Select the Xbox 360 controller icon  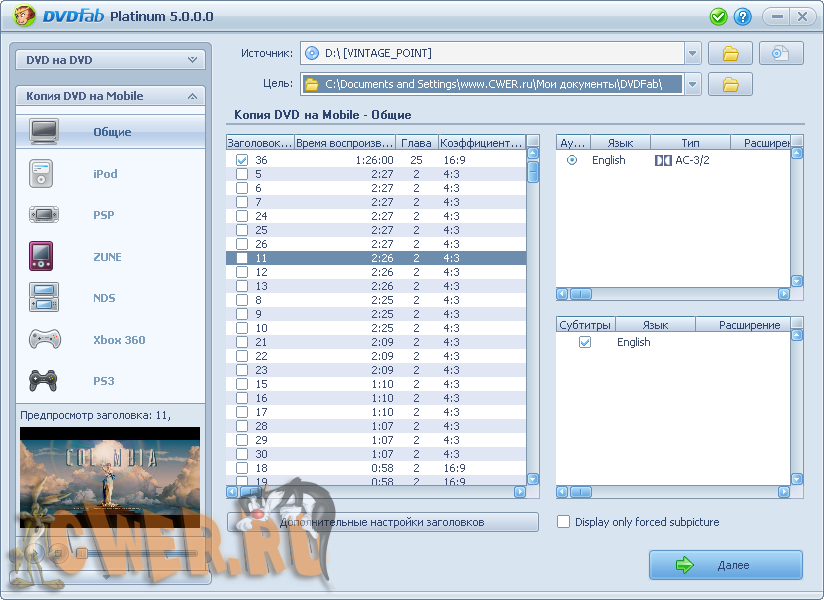(44, 339)
